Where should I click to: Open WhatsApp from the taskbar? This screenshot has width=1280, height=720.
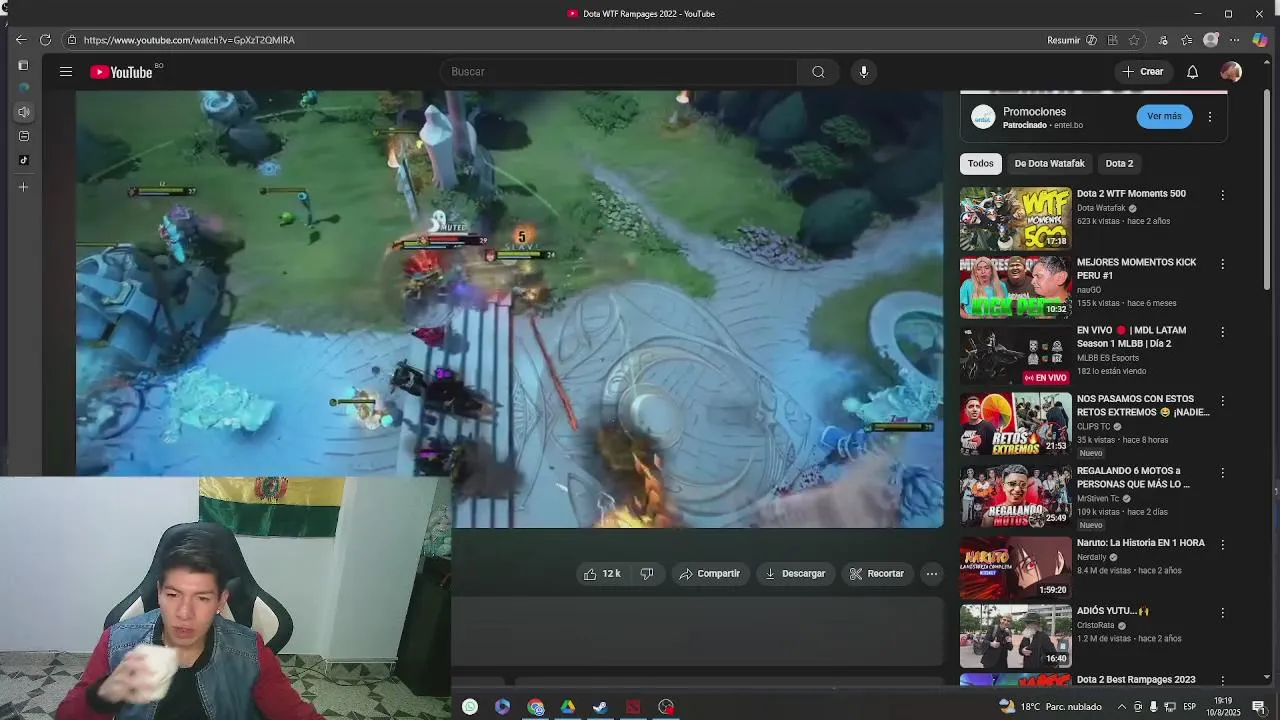470,707
